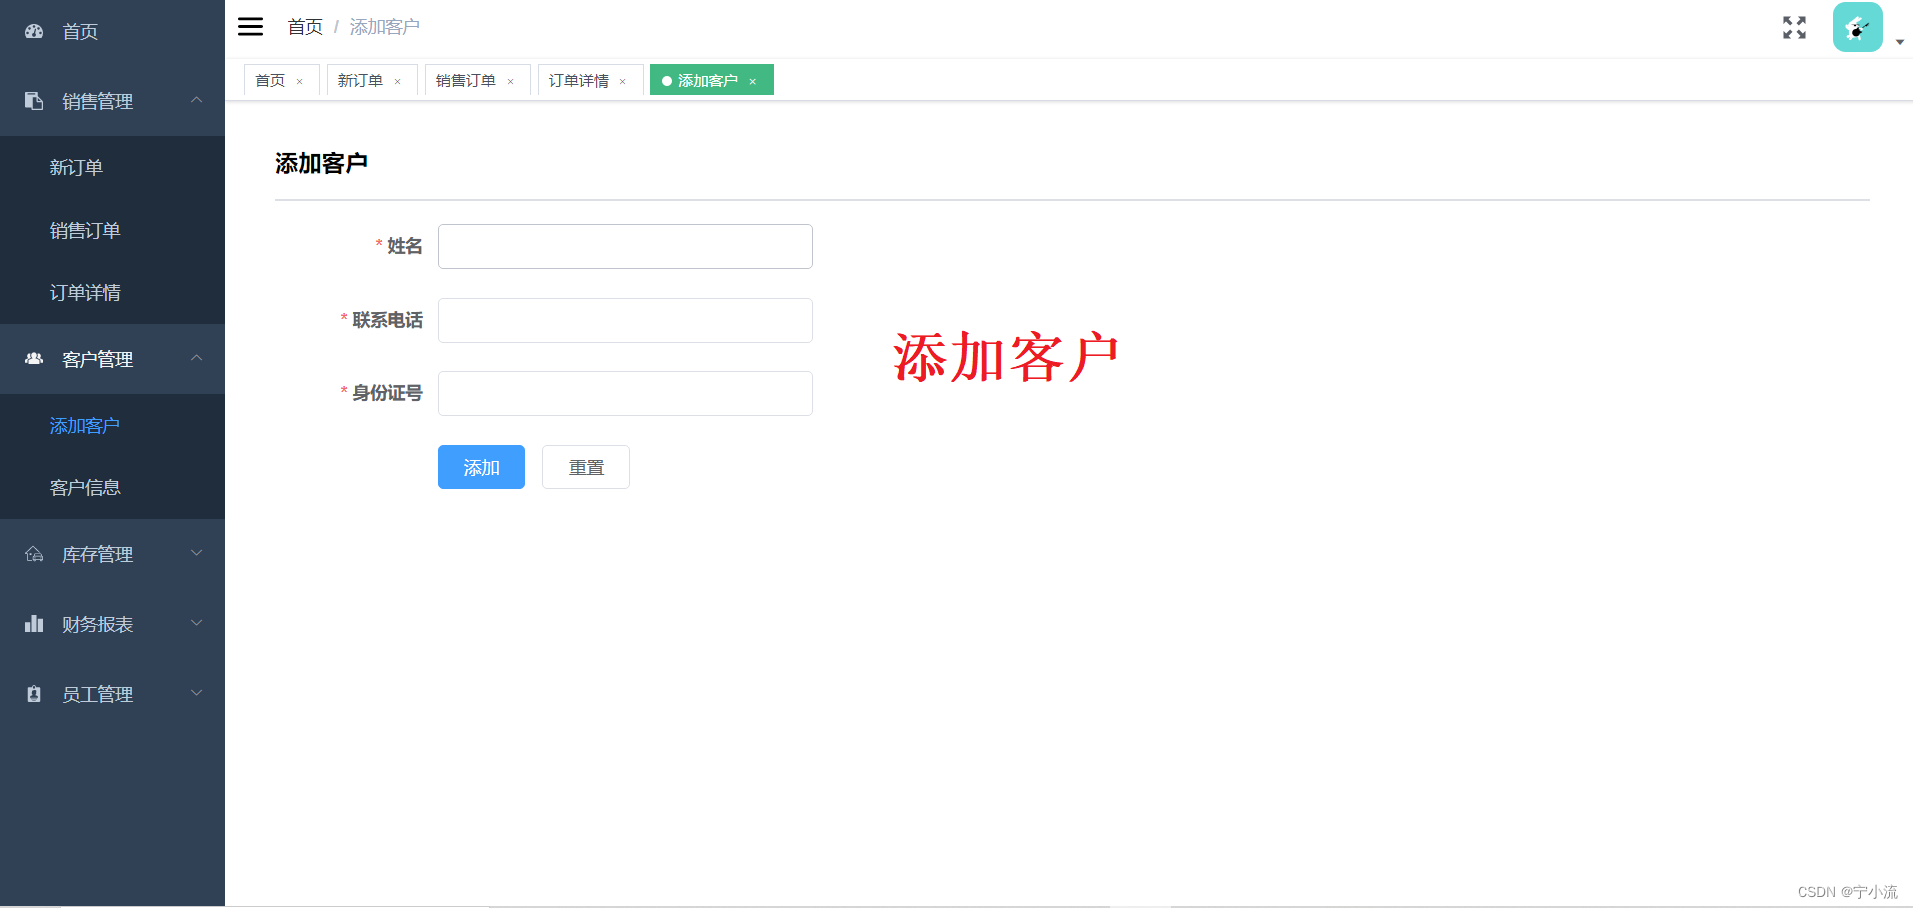Click the blue 添加 submit button
The width and height of the screenshot is (1913, 908).
point(481,467)
